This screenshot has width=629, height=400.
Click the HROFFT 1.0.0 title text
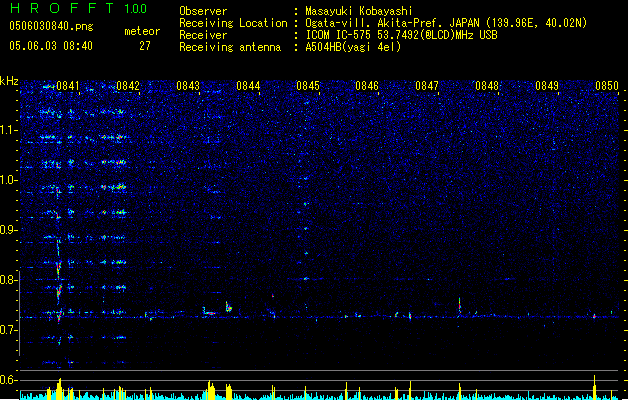pos(79,8)
